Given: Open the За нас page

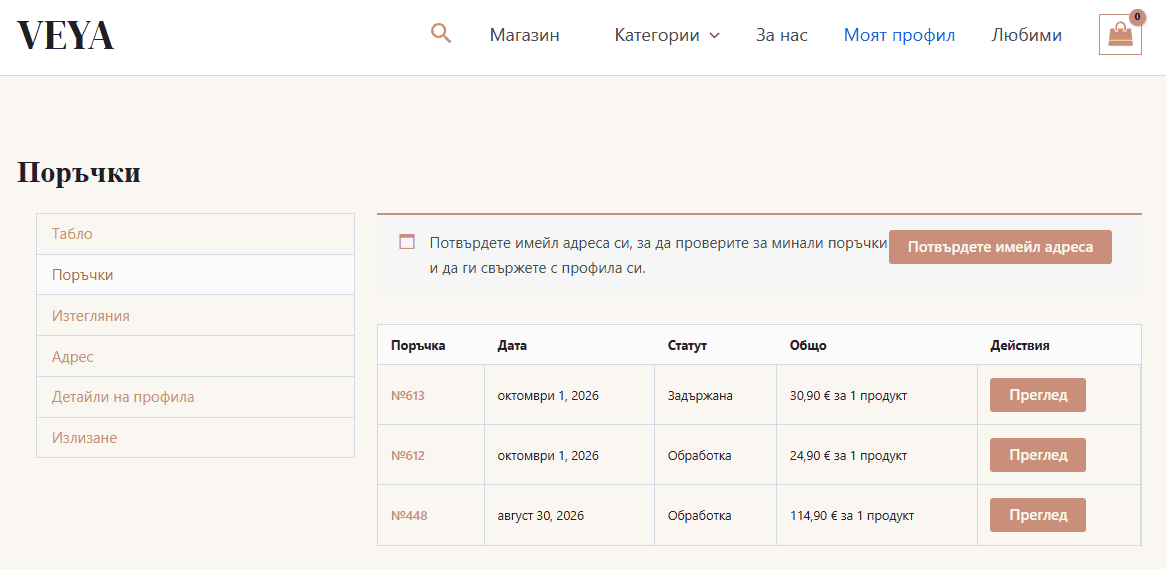Looking at the screenshot, I should point(782,35).
